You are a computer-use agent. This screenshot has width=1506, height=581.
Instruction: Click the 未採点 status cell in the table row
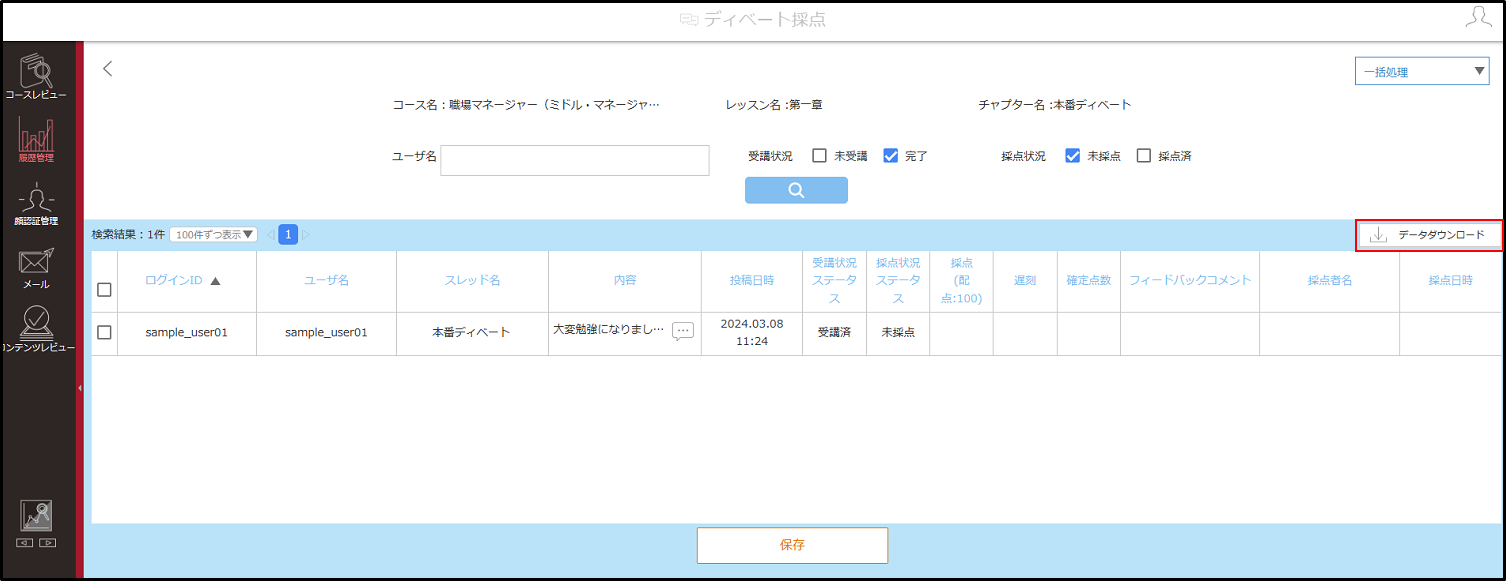tap(897, 333)
